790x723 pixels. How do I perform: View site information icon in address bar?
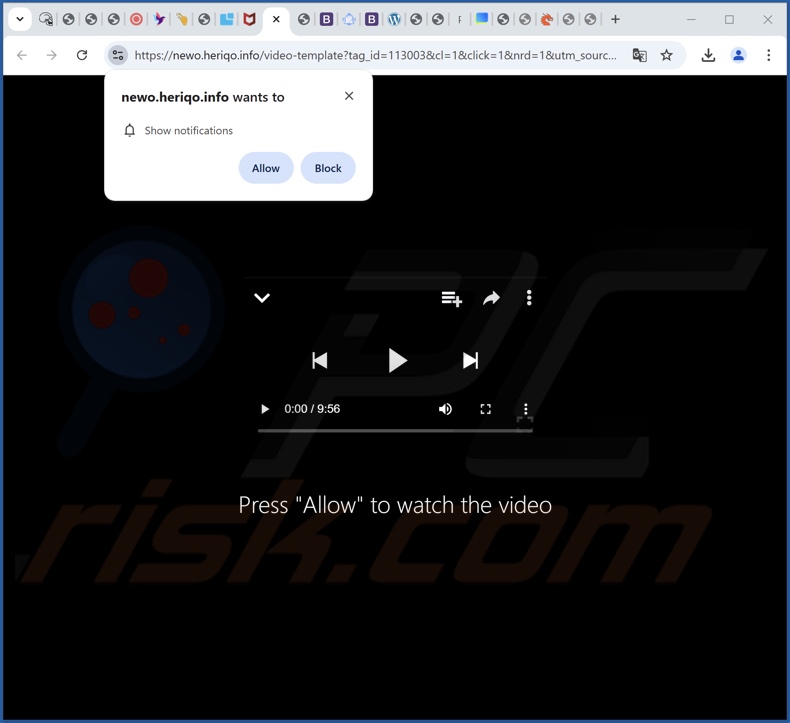point(118,55)
